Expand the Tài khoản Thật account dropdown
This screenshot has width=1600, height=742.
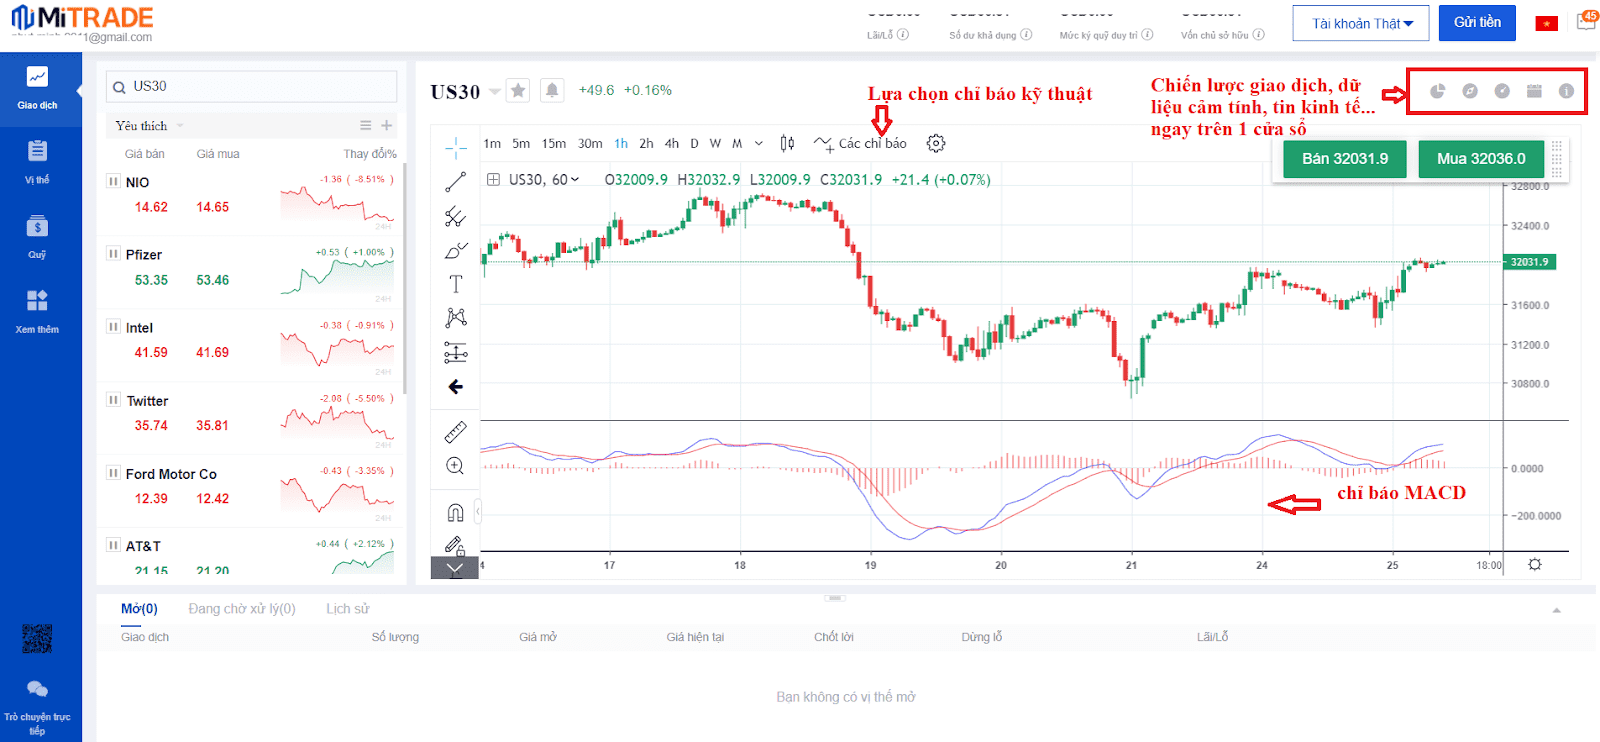pyautogui.click(x=1363, y=23)
